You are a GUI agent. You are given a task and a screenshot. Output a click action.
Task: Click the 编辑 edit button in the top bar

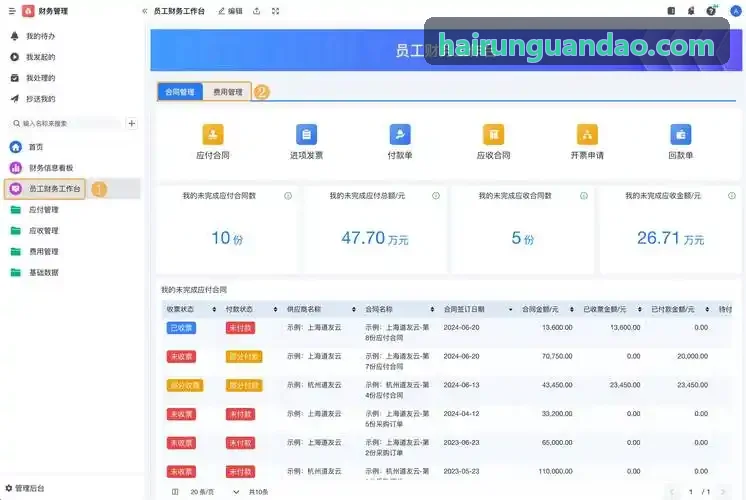[x=230, y=11]
